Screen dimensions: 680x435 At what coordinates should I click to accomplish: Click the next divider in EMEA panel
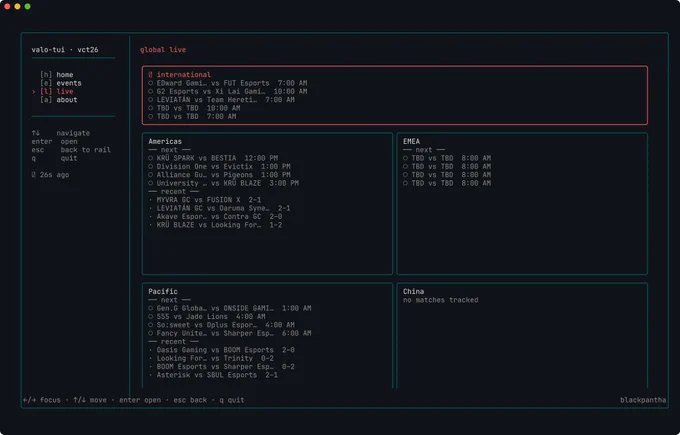point(424,150)
